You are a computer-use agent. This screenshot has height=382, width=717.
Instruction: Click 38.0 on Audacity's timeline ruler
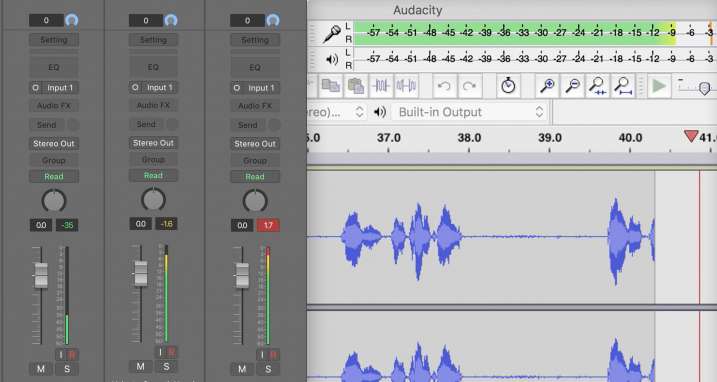coord(469,138)
